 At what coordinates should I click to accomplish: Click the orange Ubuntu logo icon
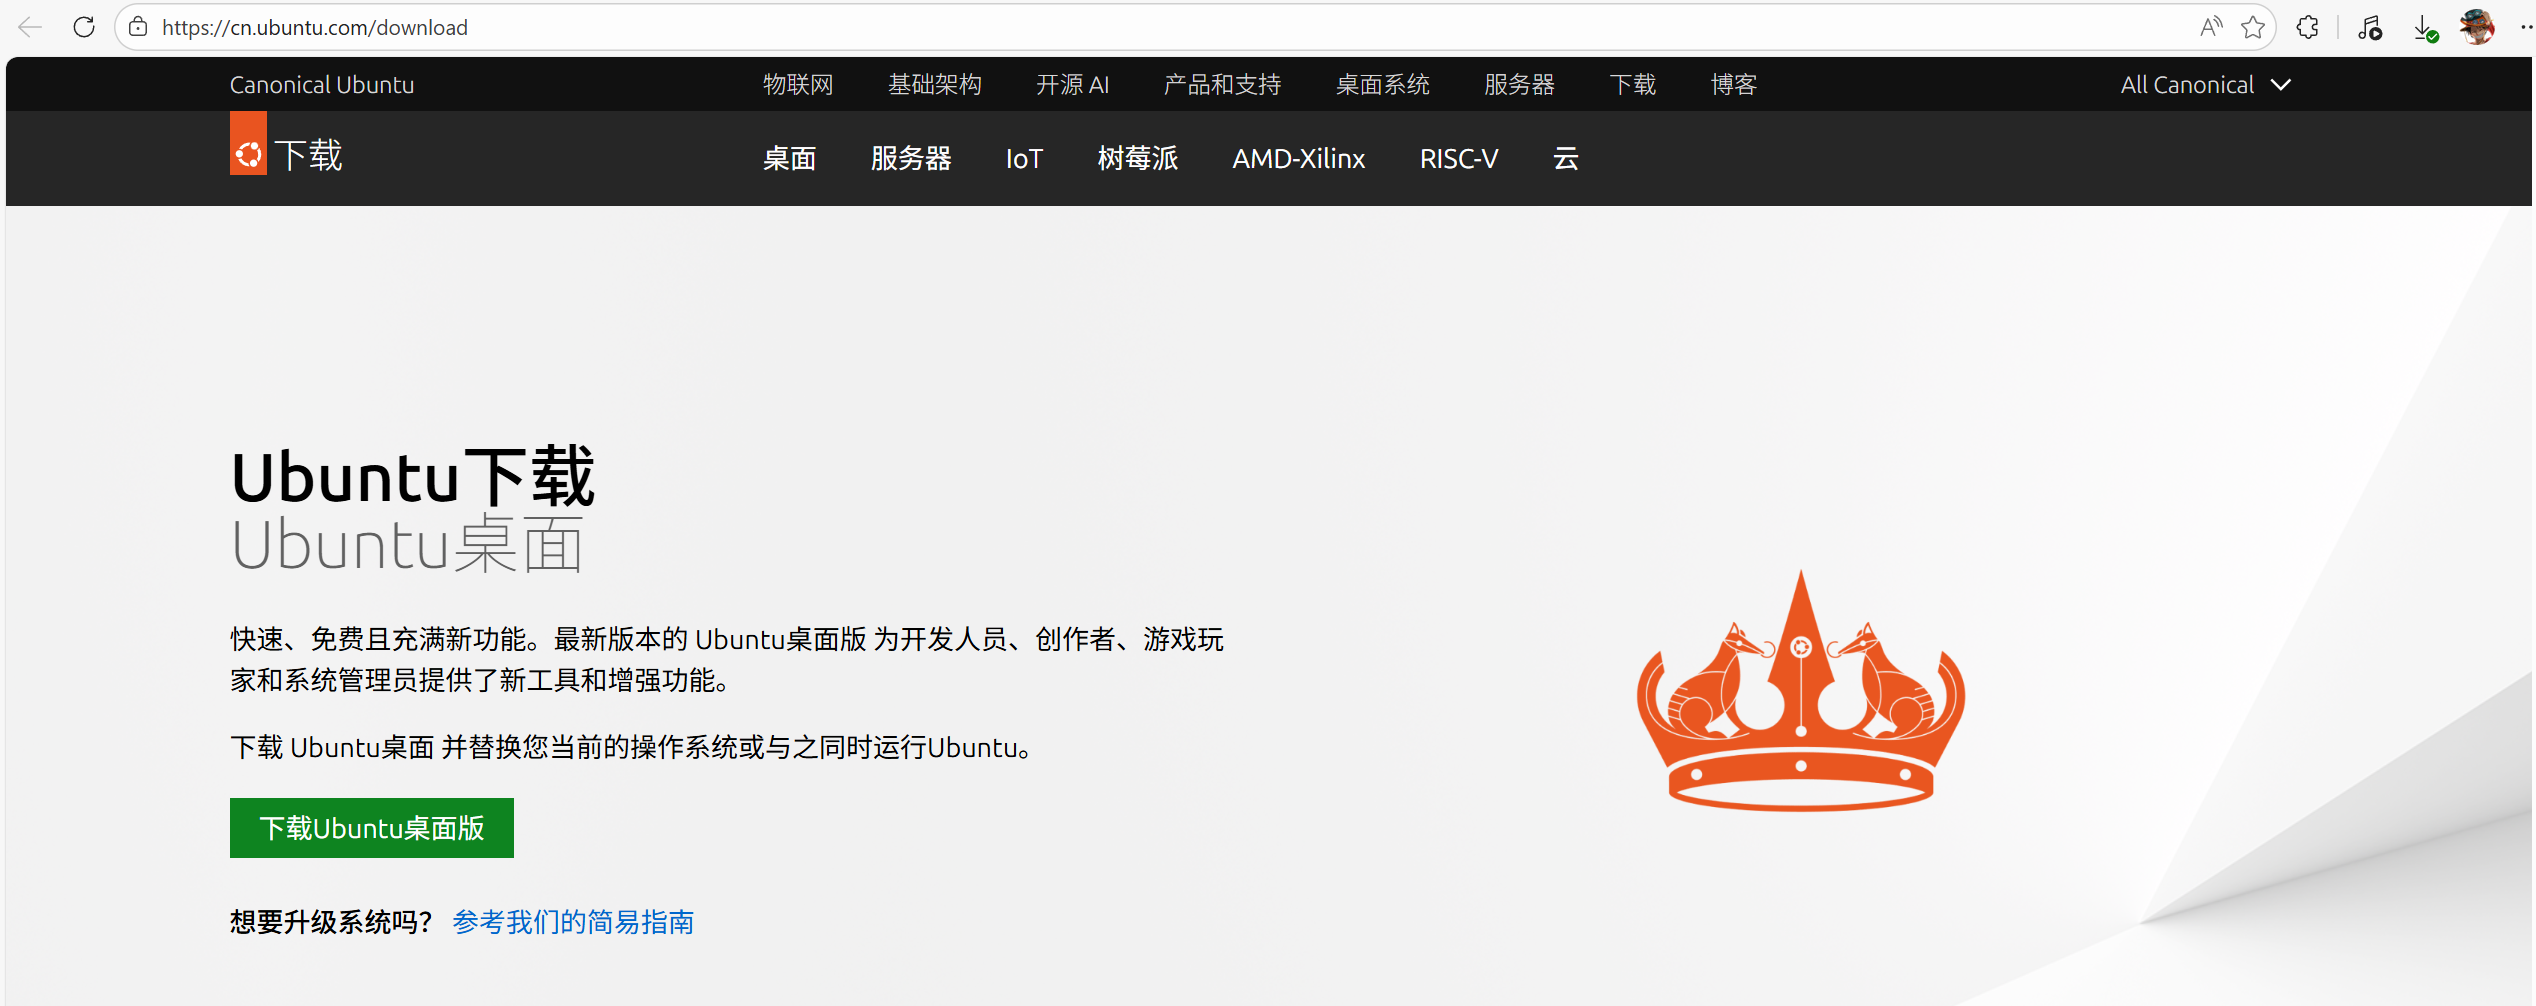pyautogui.click(x=248, y=143)
